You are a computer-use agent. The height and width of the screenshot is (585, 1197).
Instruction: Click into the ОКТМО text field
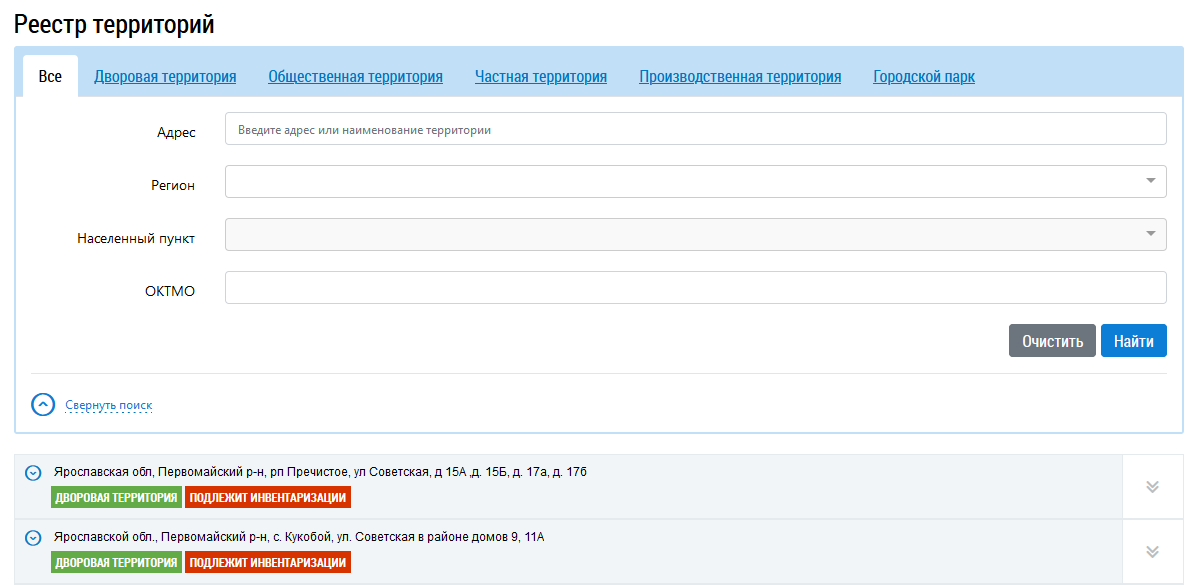click(x=695, y=287)
